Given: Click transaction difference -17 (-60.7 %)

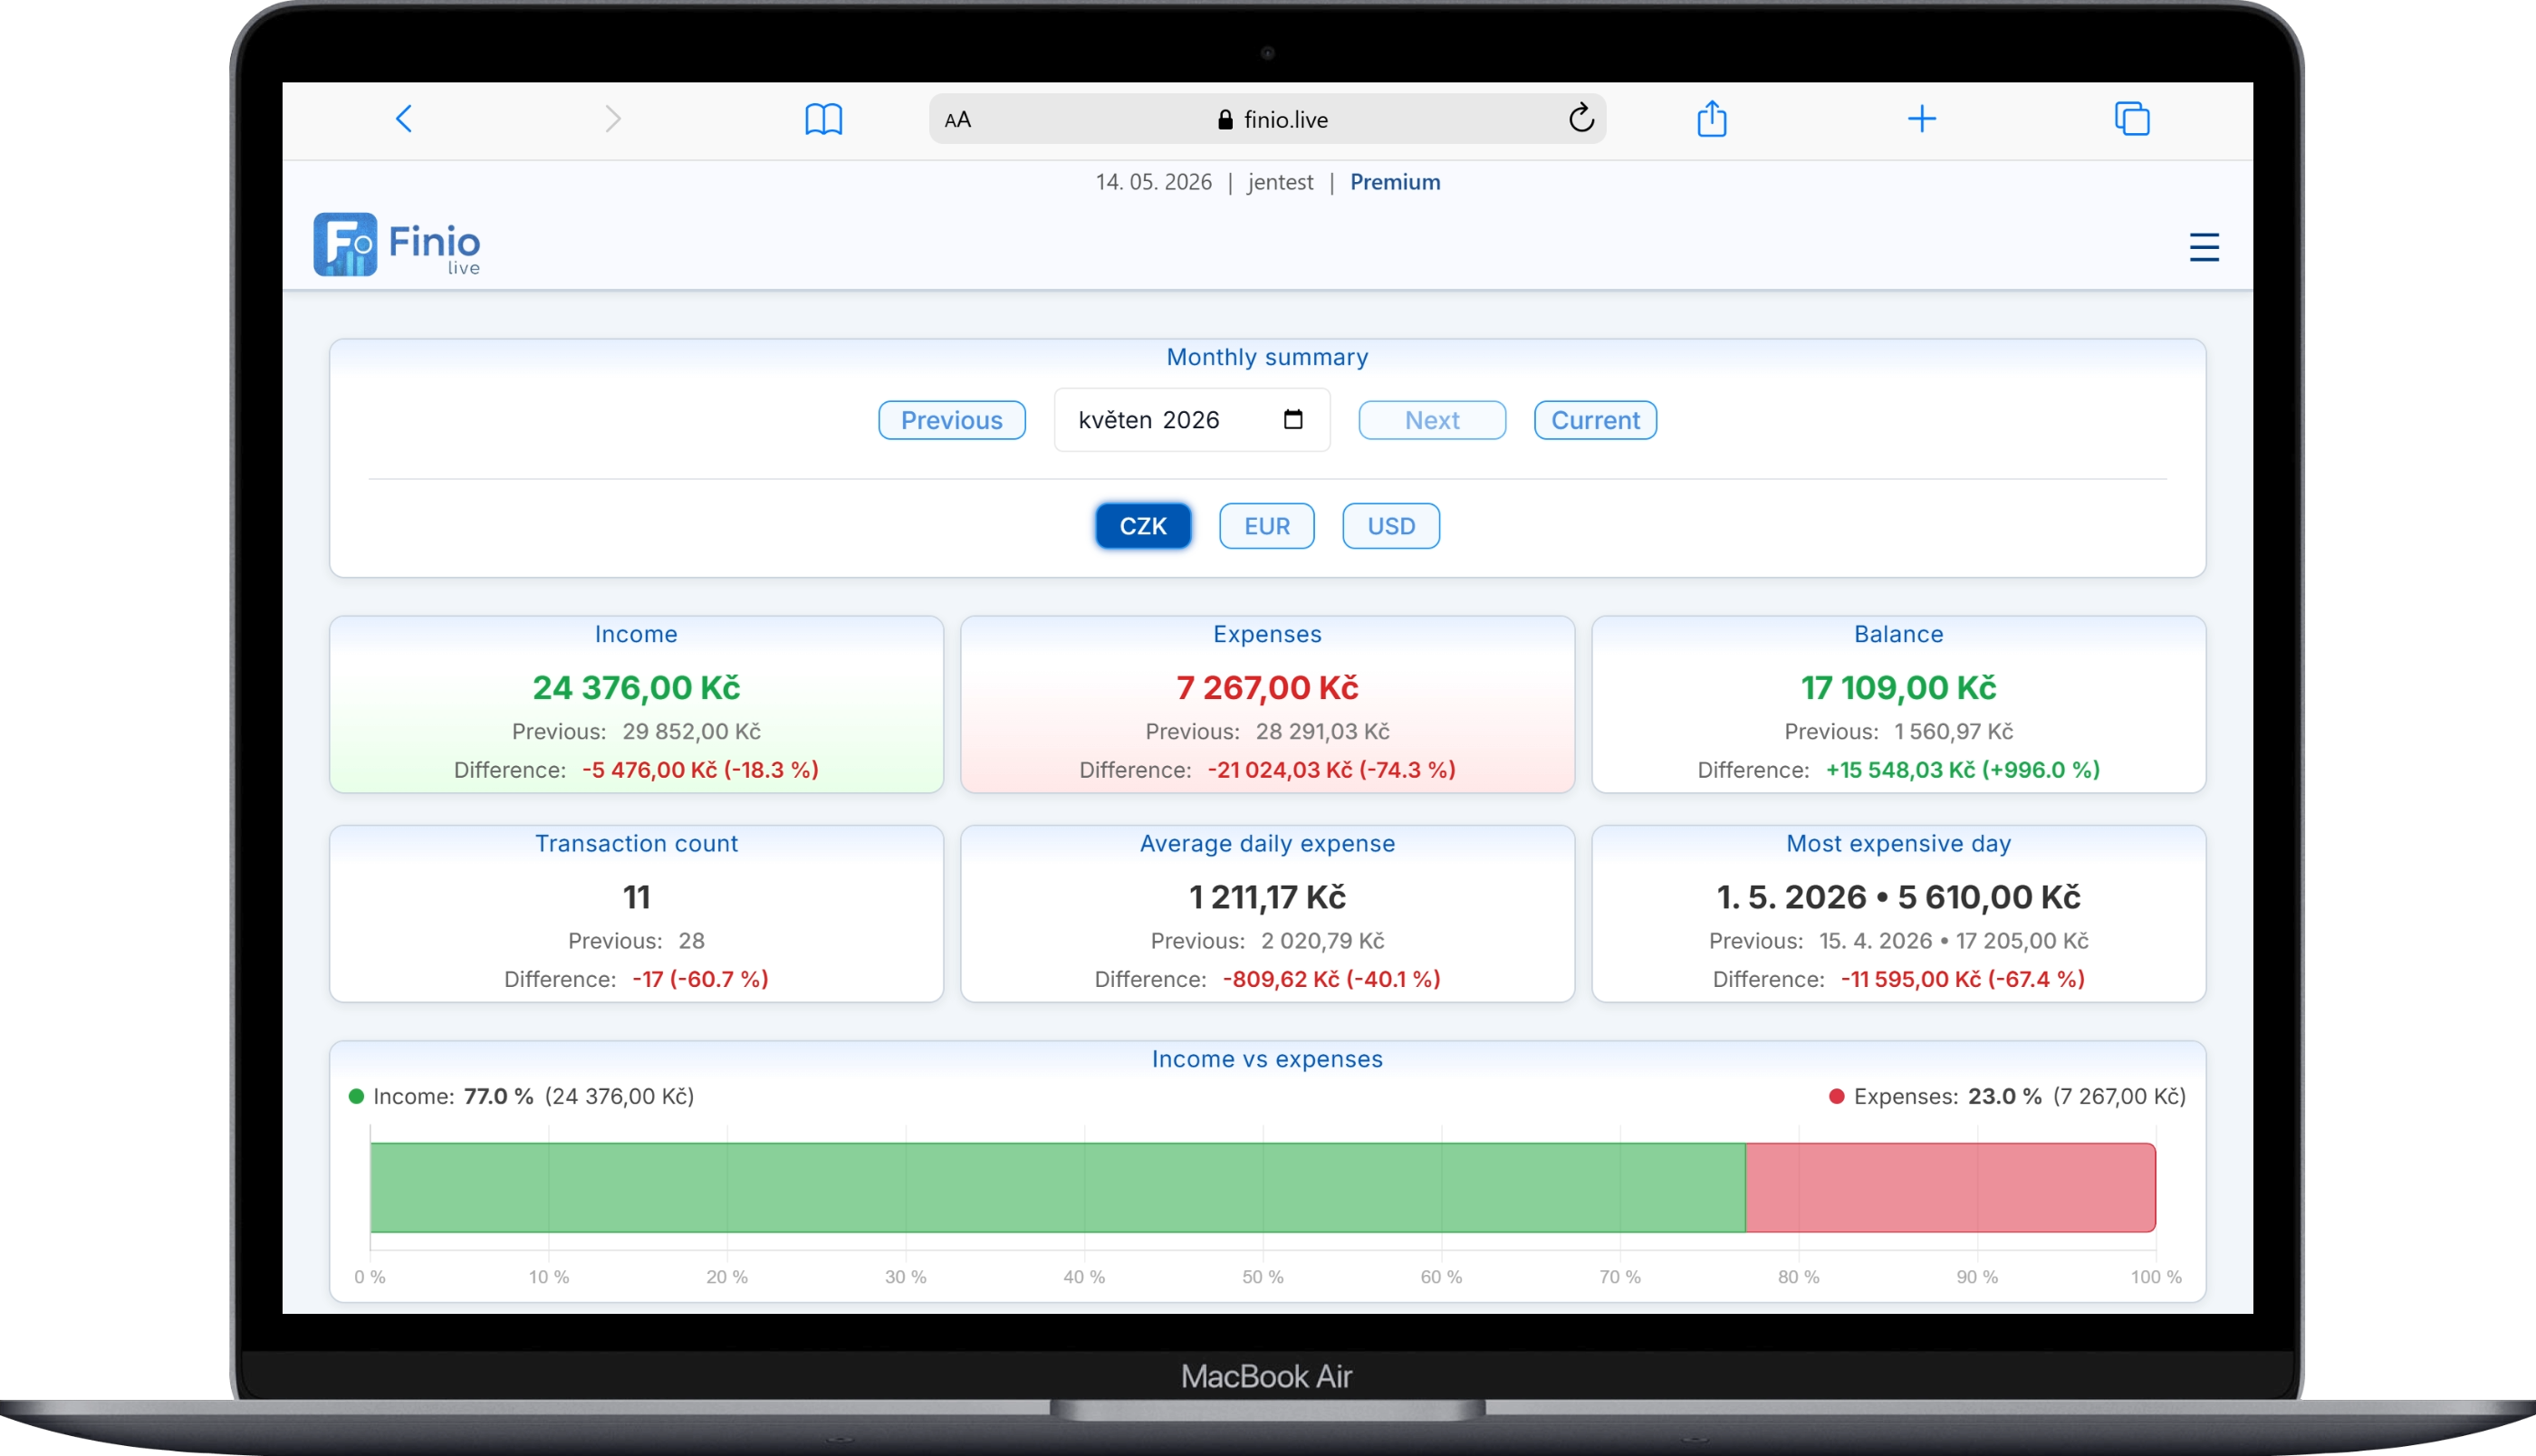Looking at the screenshot, I should (x=700, y=979).
